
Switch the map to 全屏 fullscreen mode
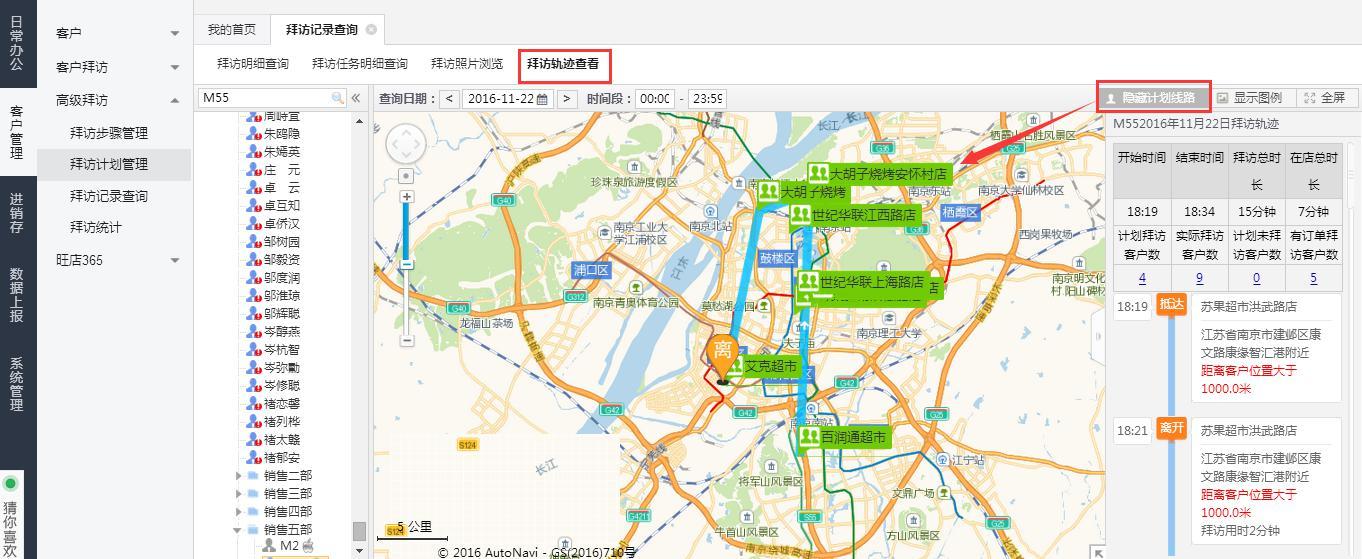click(x=1325, y=98)
